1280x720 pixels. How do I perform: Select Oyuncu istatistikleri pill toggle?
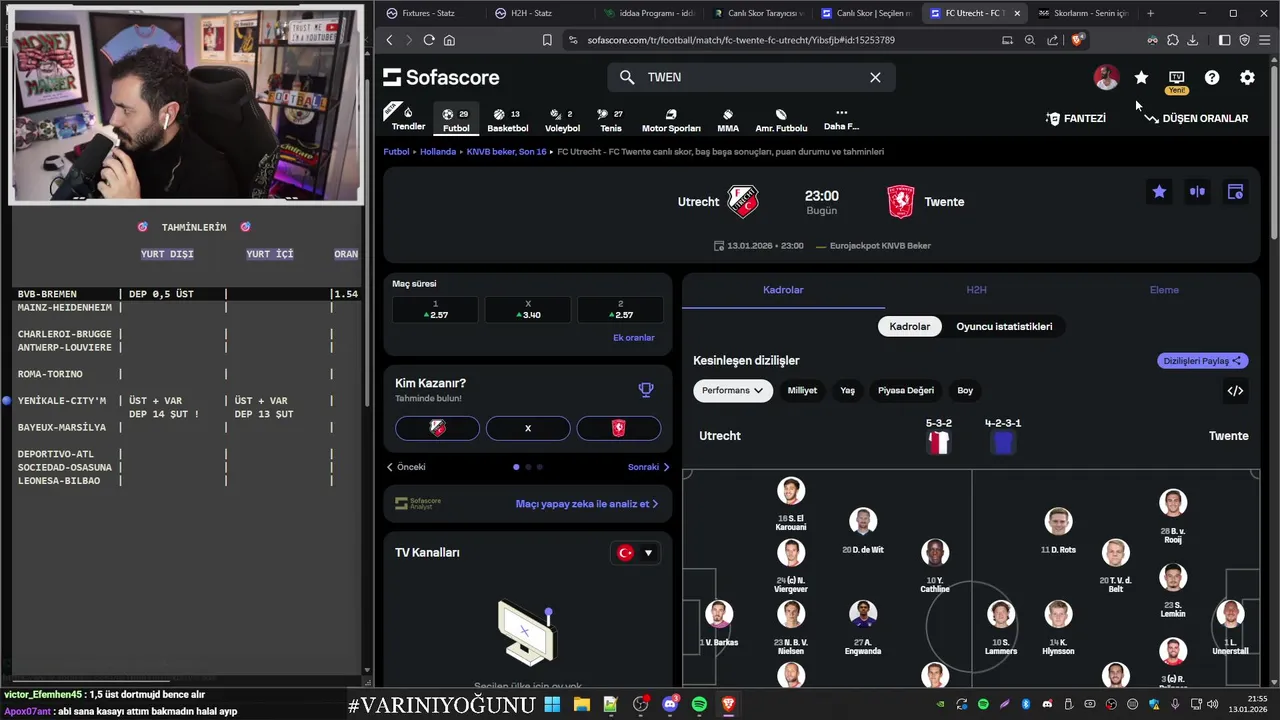click(x=1004, y=327)
